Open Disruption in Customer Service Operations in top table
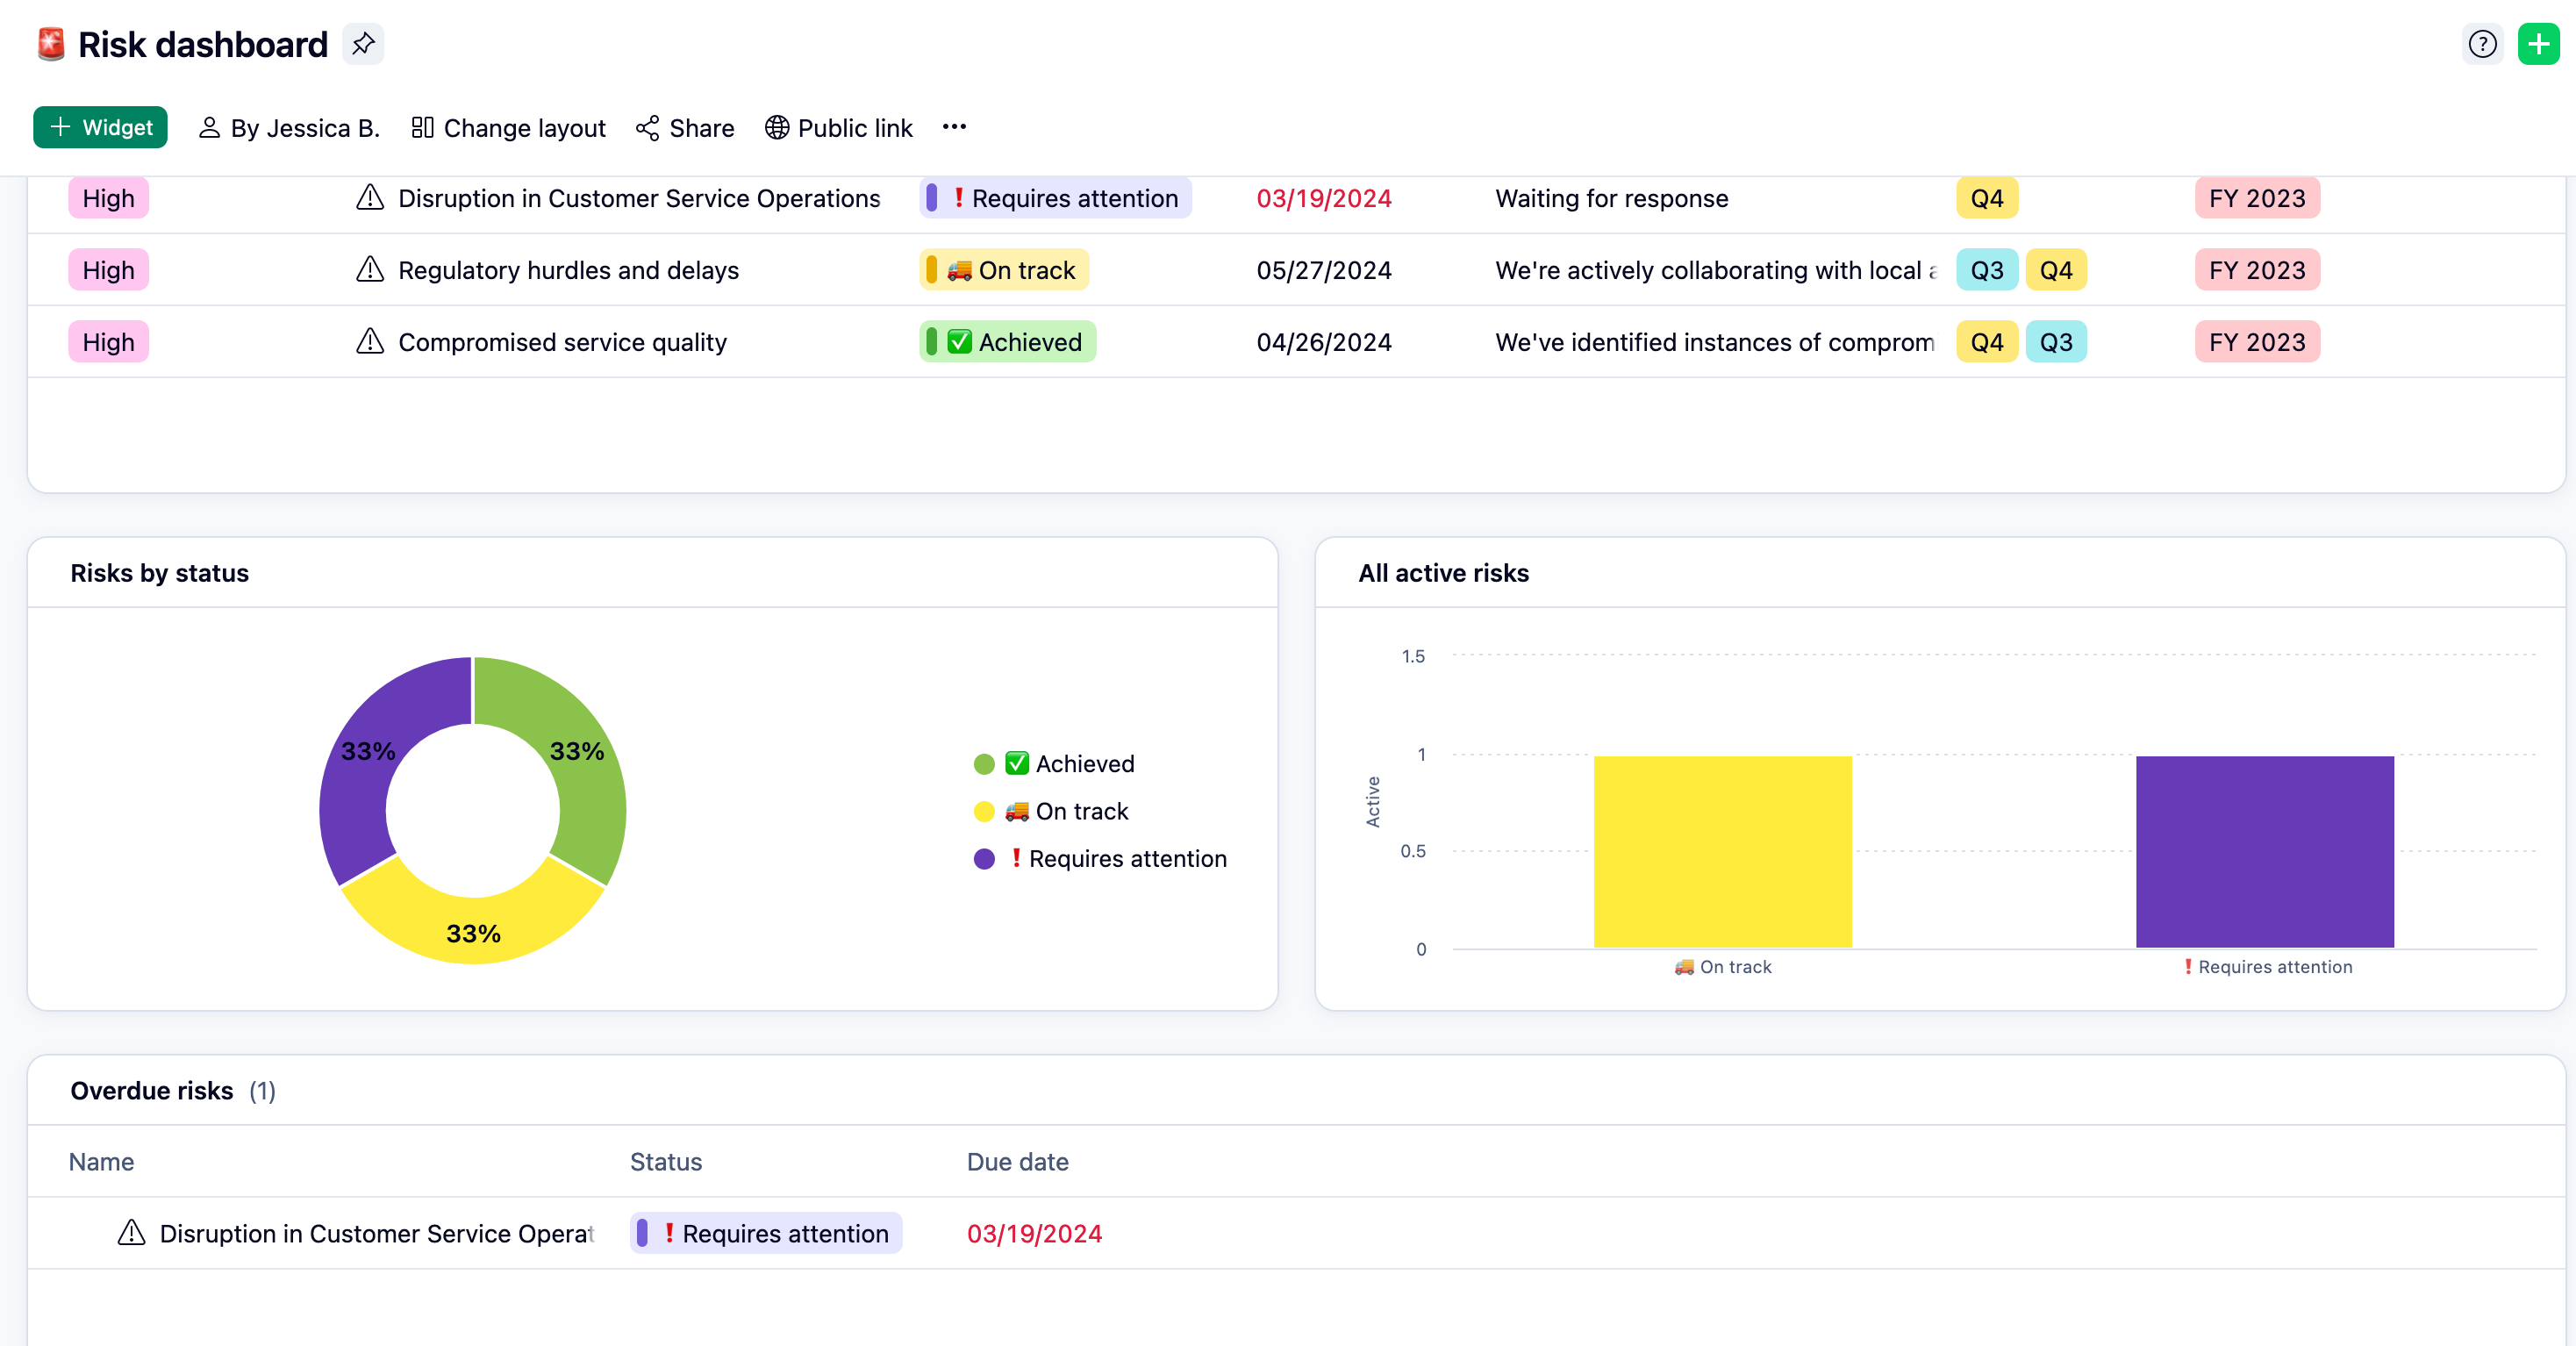This screenshot has height=1346, width=2576. pos(639,198)
